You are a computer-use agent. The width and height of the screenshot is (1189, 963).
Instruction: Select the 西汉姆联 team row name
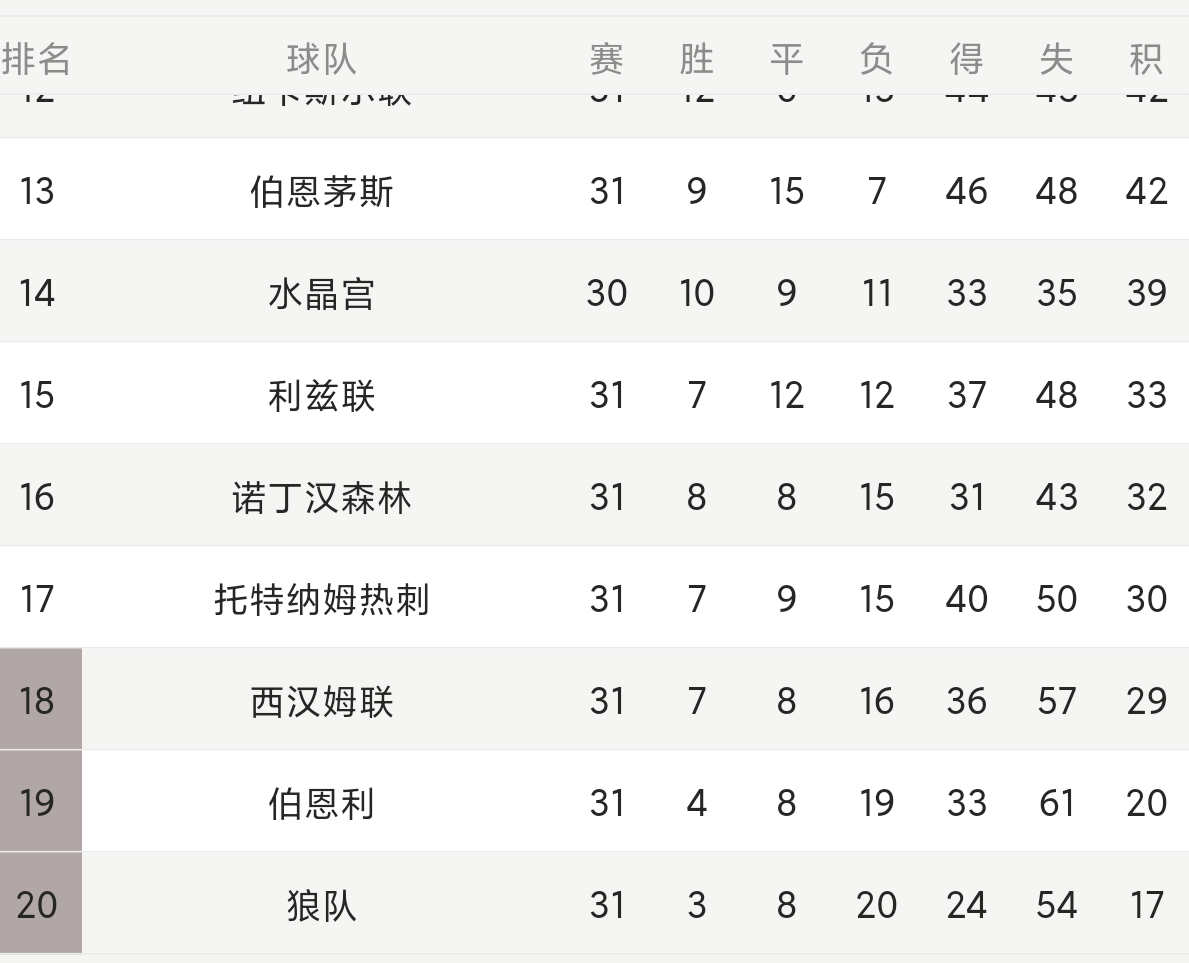321,701
